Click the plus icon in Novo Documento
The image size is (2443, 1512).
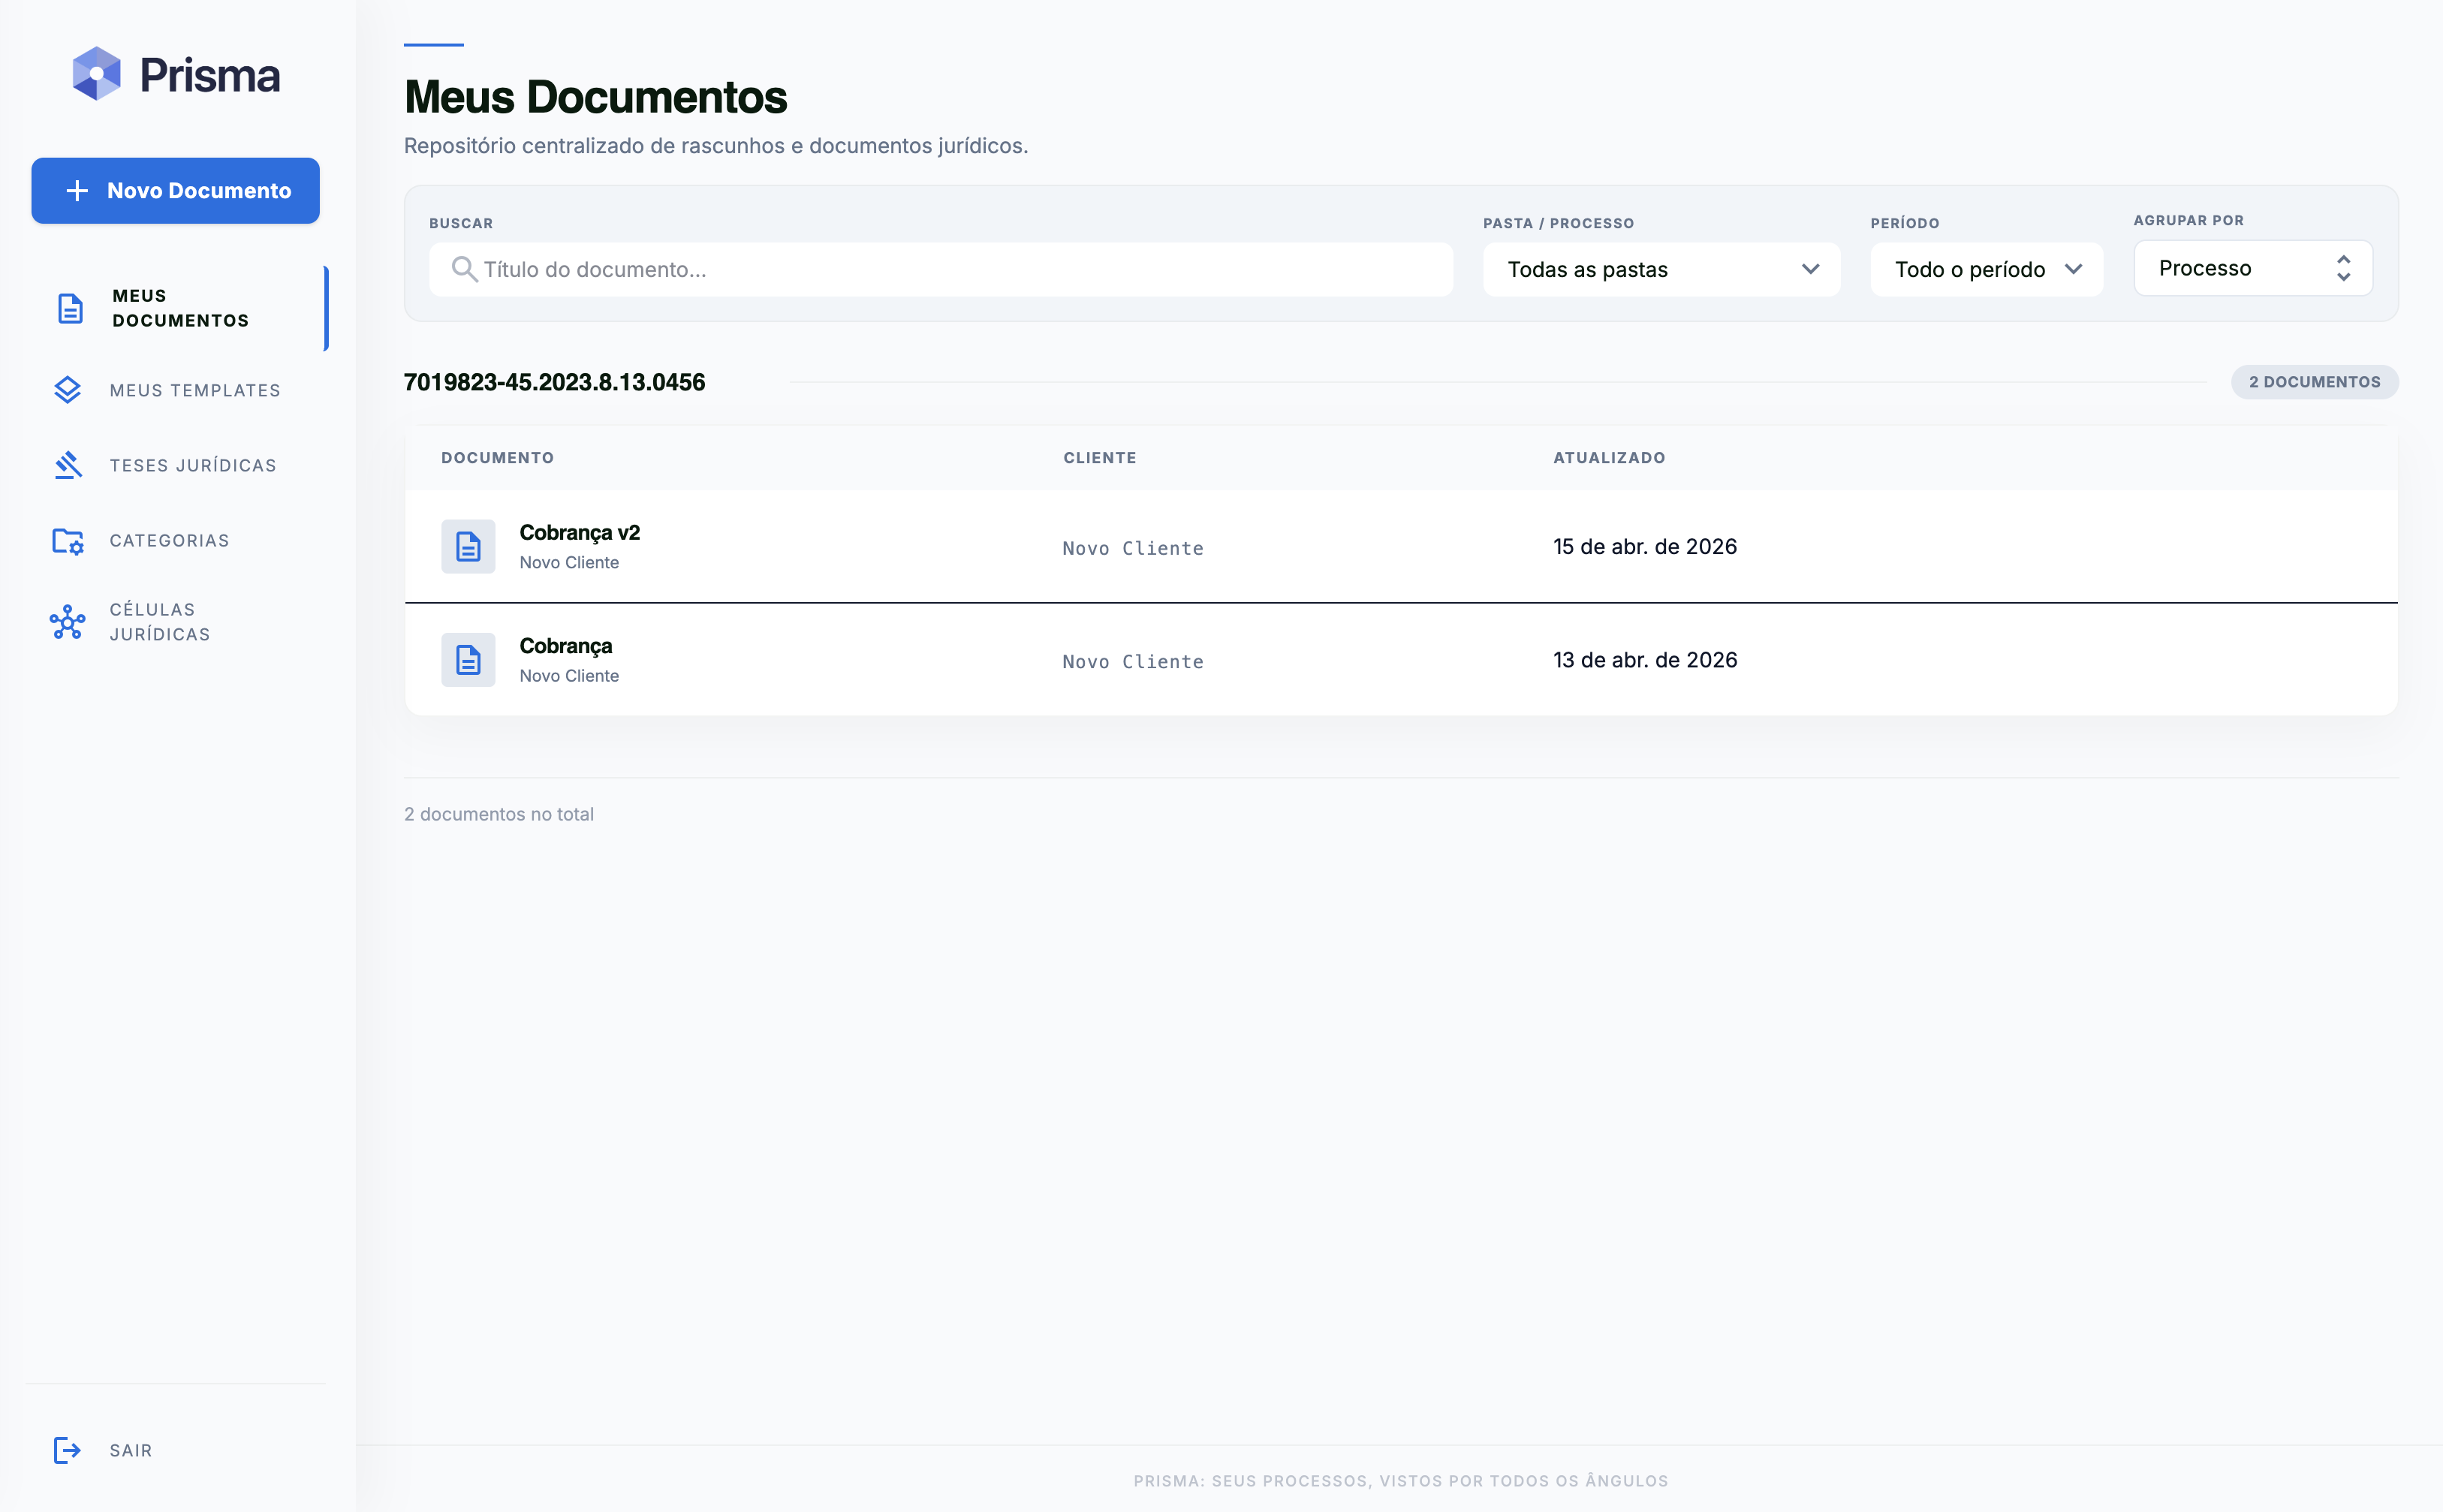click(77, 190)
